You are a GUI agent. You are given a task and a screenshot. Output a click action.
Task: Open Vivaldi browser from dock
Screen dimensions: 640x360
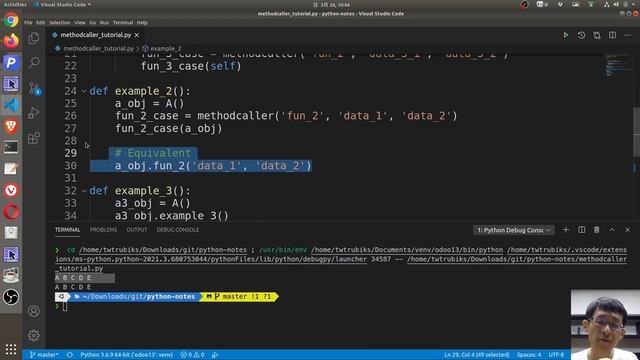pos(11,191)
